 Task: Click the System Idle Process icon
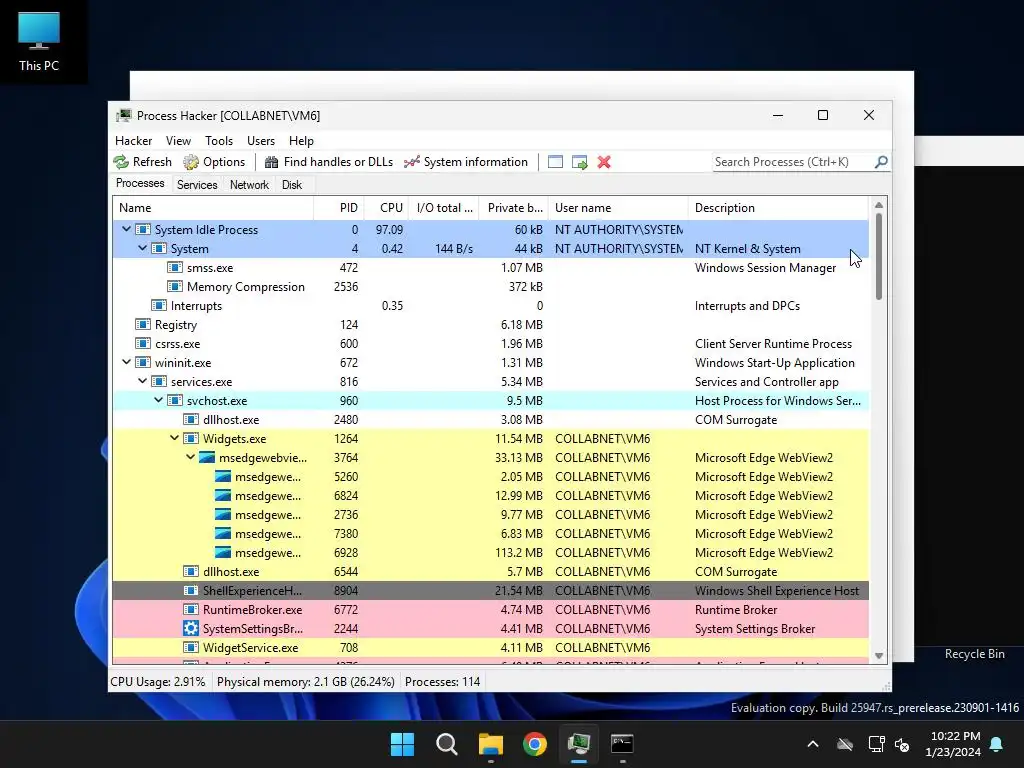point(142,230)
